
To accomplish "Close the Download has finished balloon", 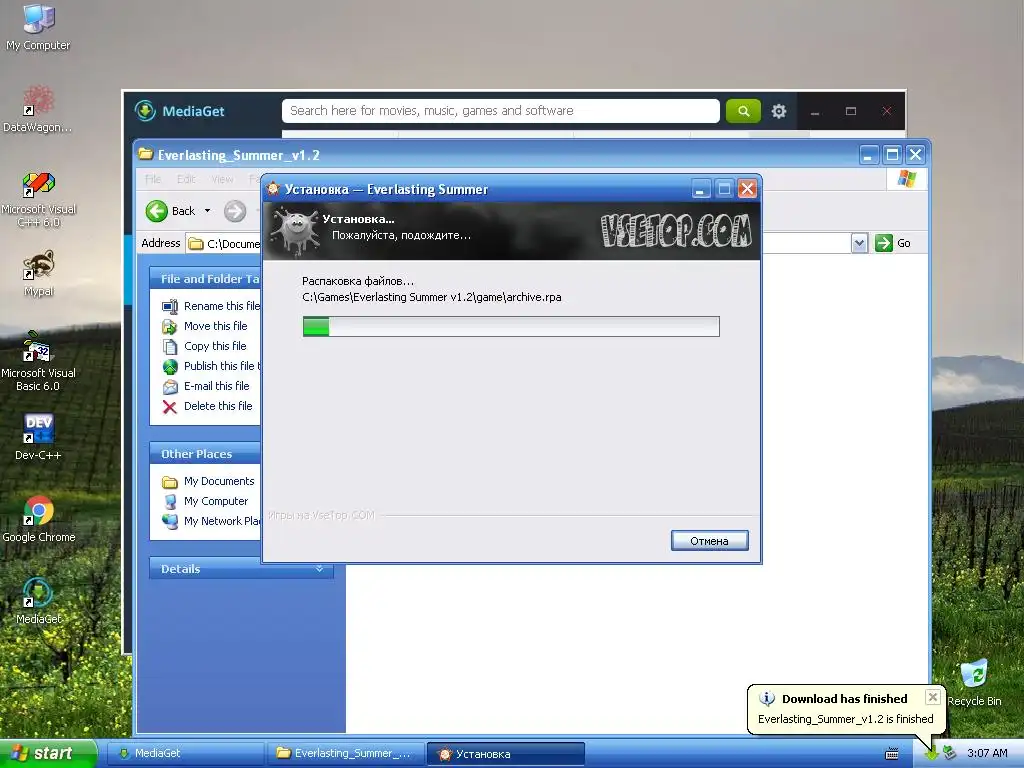I will (x=933, y=697).
